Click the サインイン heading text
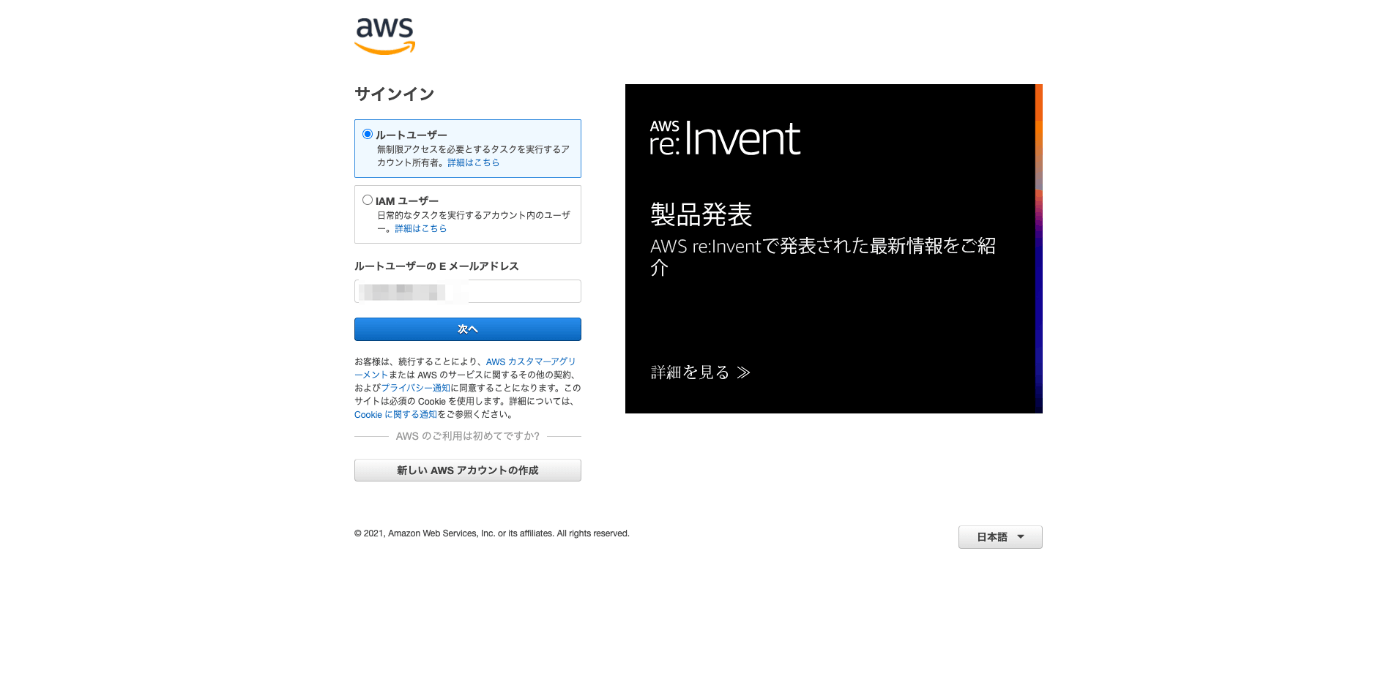 coord(394,94)
